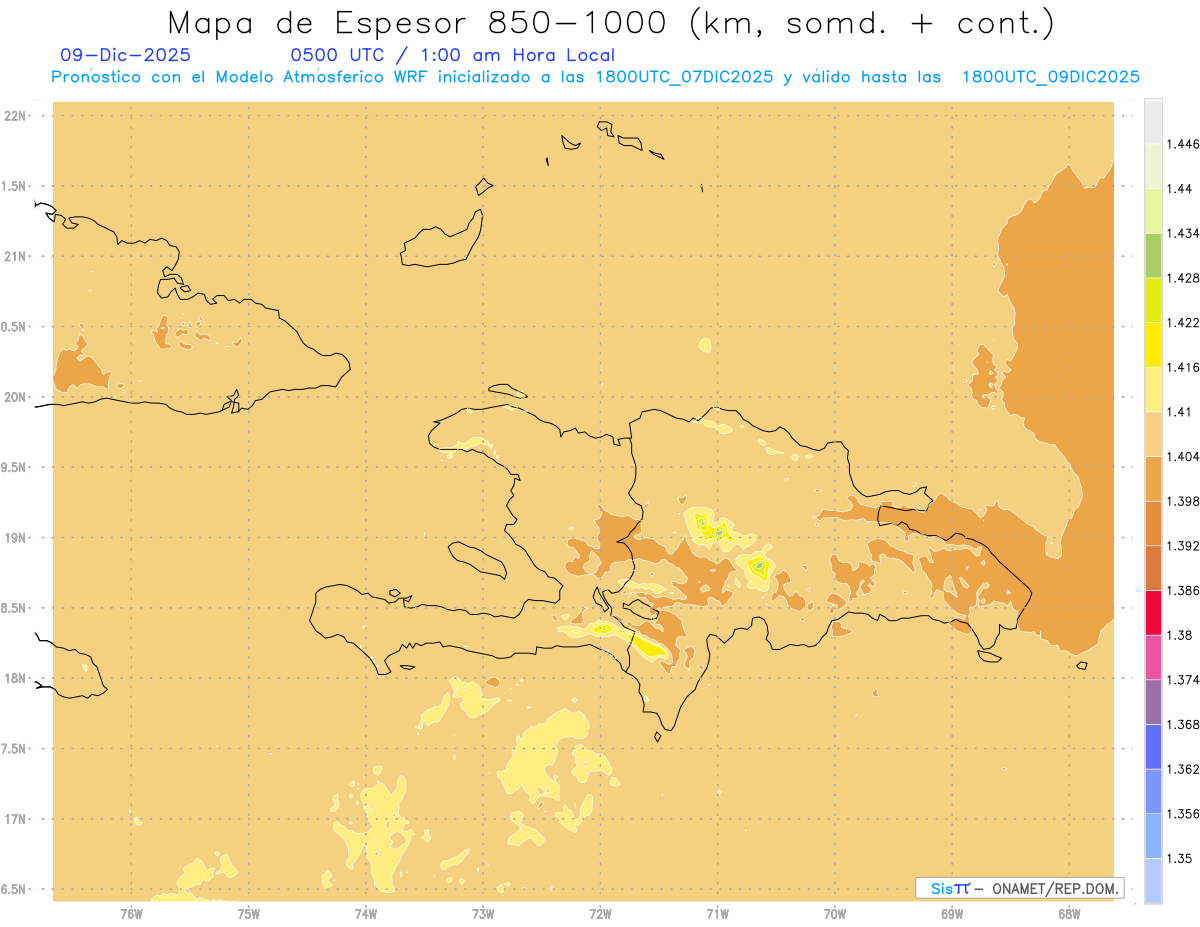1200x927 pixels.
Task: Click the legend value '1.35'
Action: pos(1181,858)
